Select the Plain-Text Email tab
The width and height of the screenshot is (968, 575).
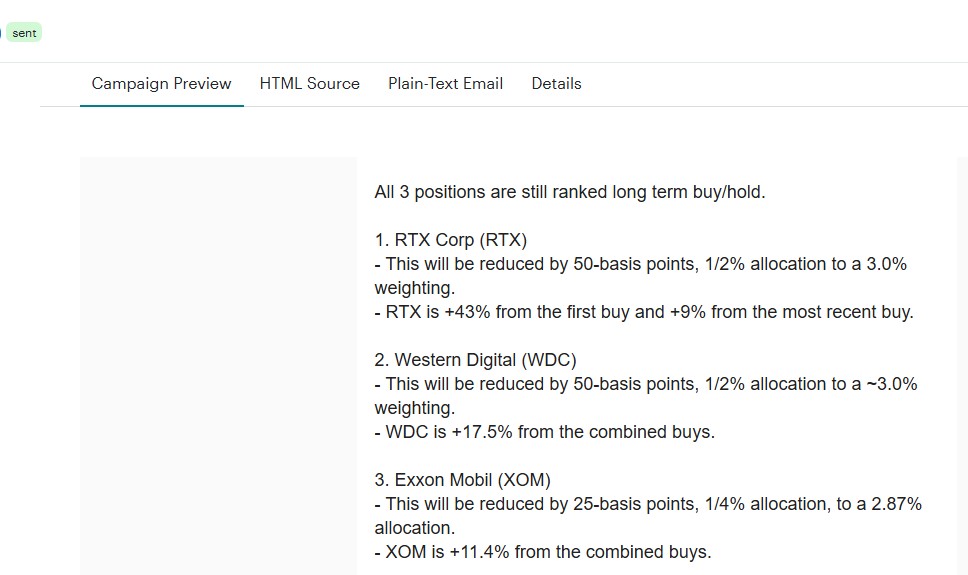click(x=445, y=84)
